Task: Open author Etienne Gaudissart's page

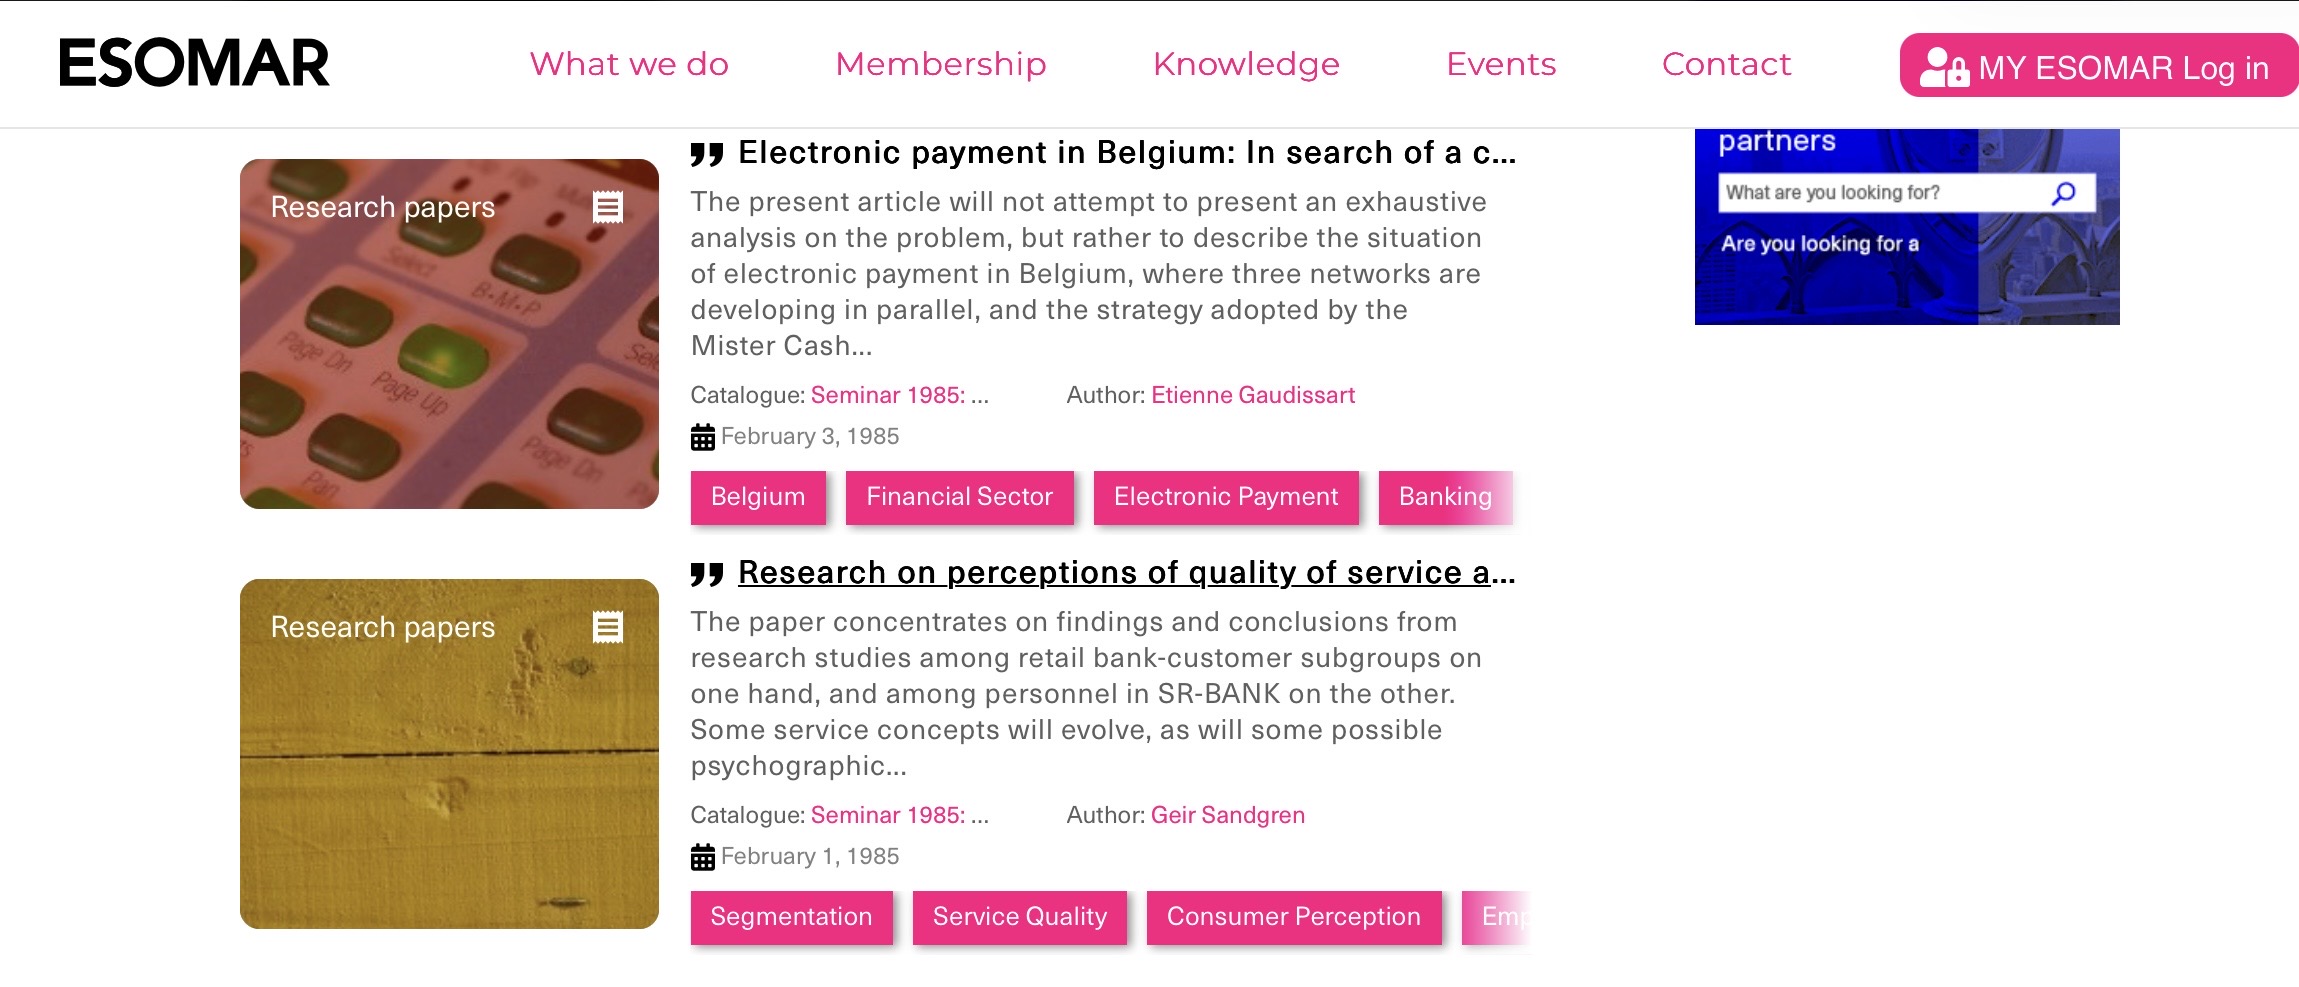Action: [1253, 395]
